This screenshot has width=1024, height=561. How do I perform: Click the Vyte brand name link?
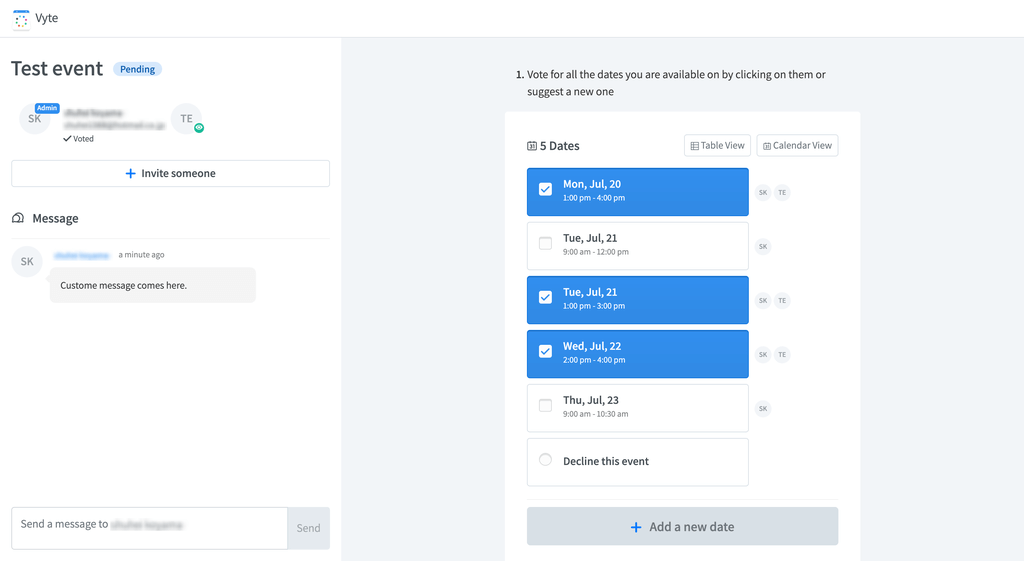tap(46, 18)
